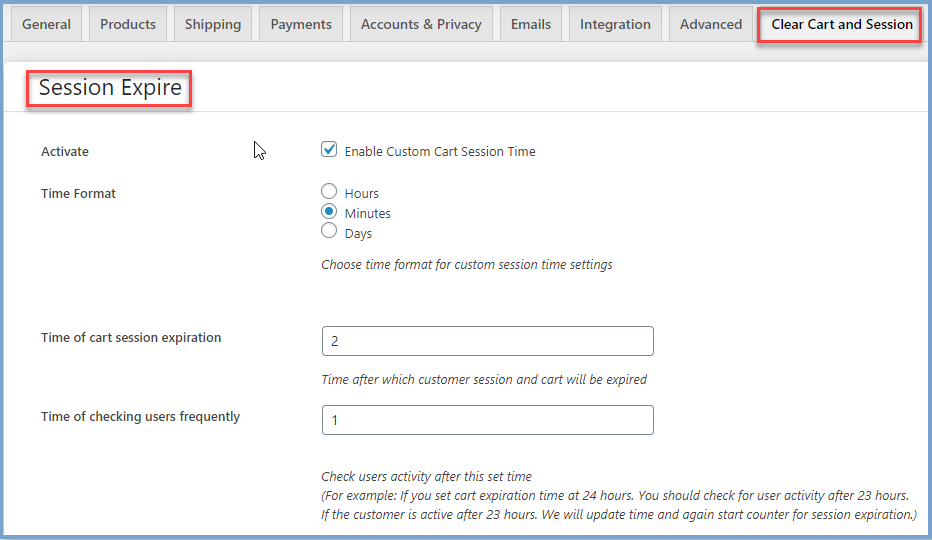Screen dimensions: 932x540
Task: Switch to the Products tab
Action: (x=128, y=24)
